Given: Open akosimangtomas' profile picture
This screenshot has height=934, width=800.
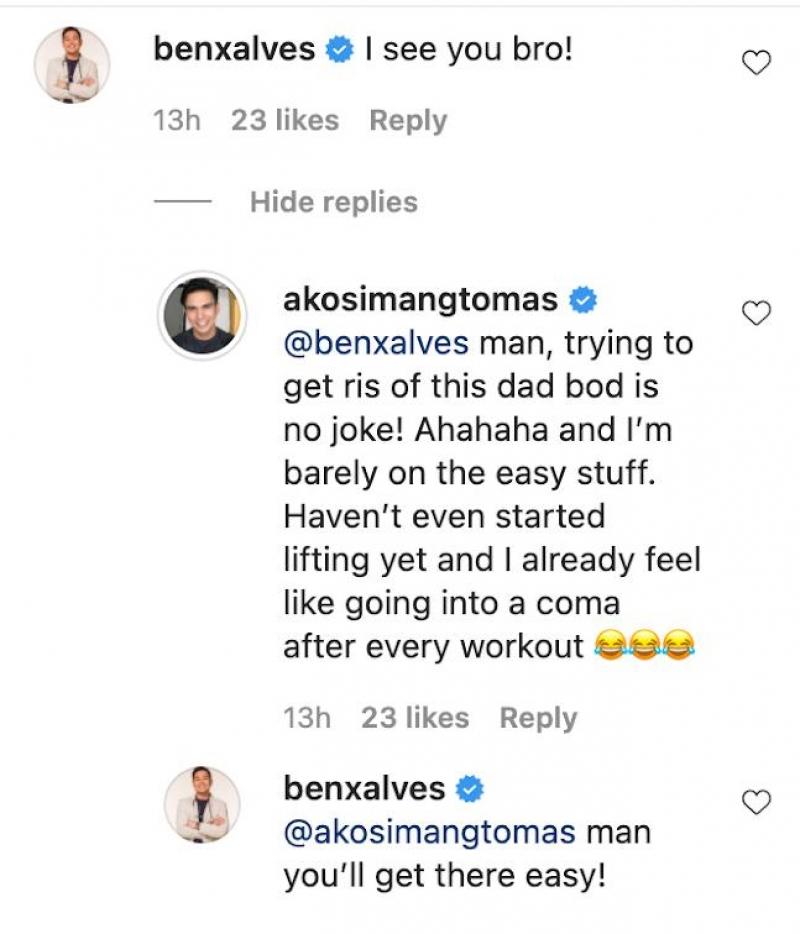Looking at the screenshot, I should coord(201,315).
